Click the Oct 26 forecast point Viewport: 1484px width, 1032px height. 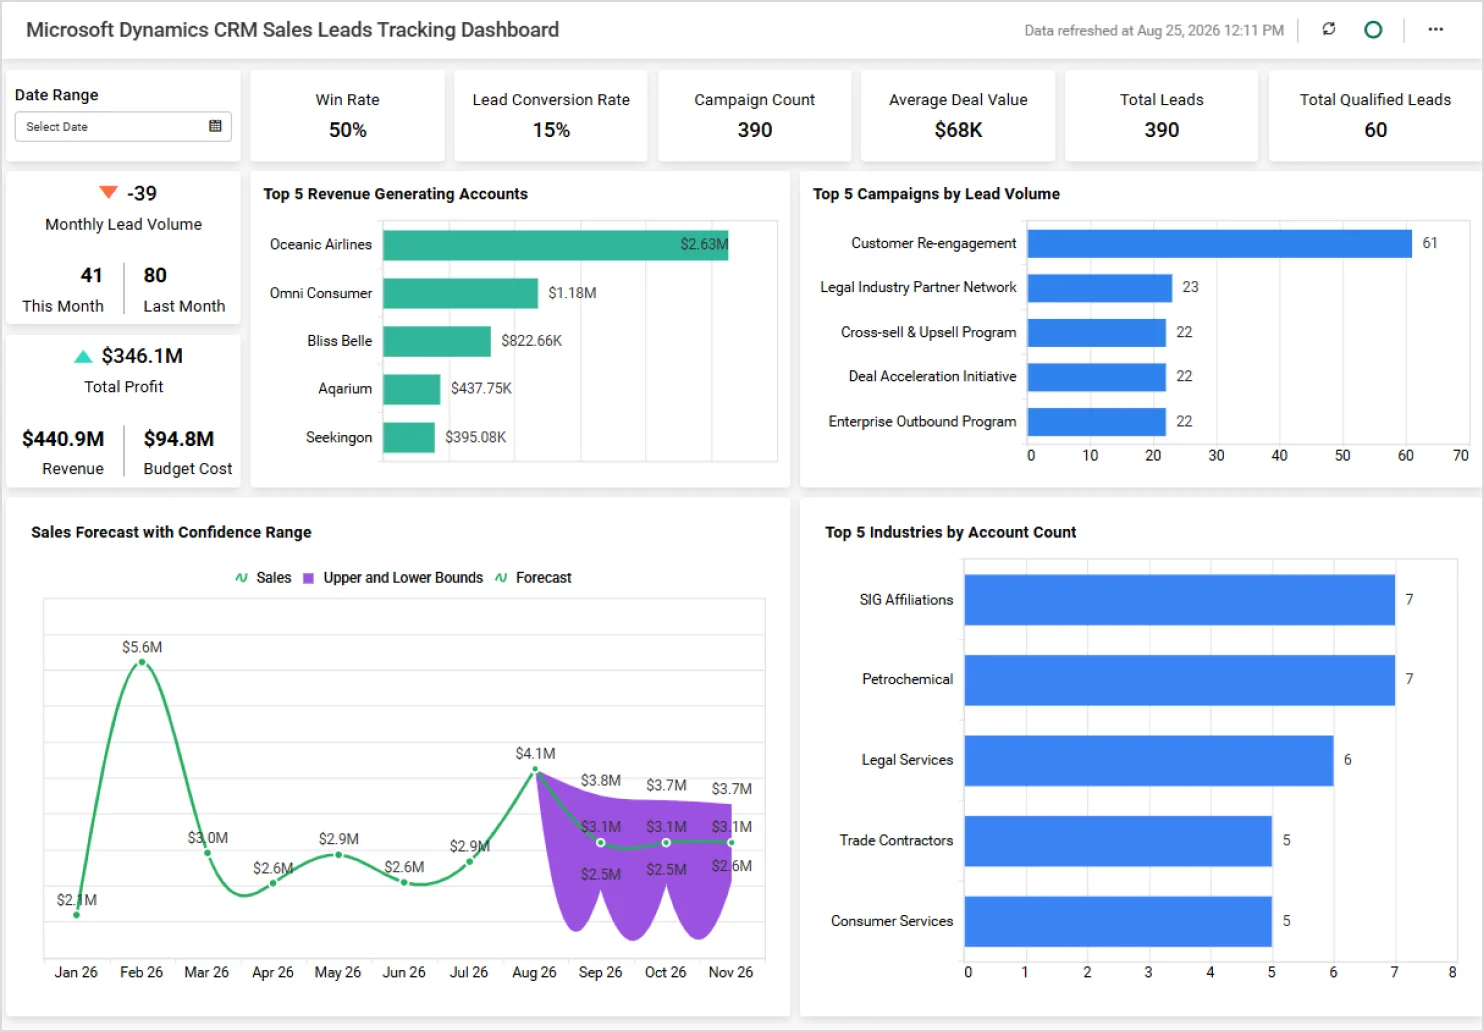point(666,843)
